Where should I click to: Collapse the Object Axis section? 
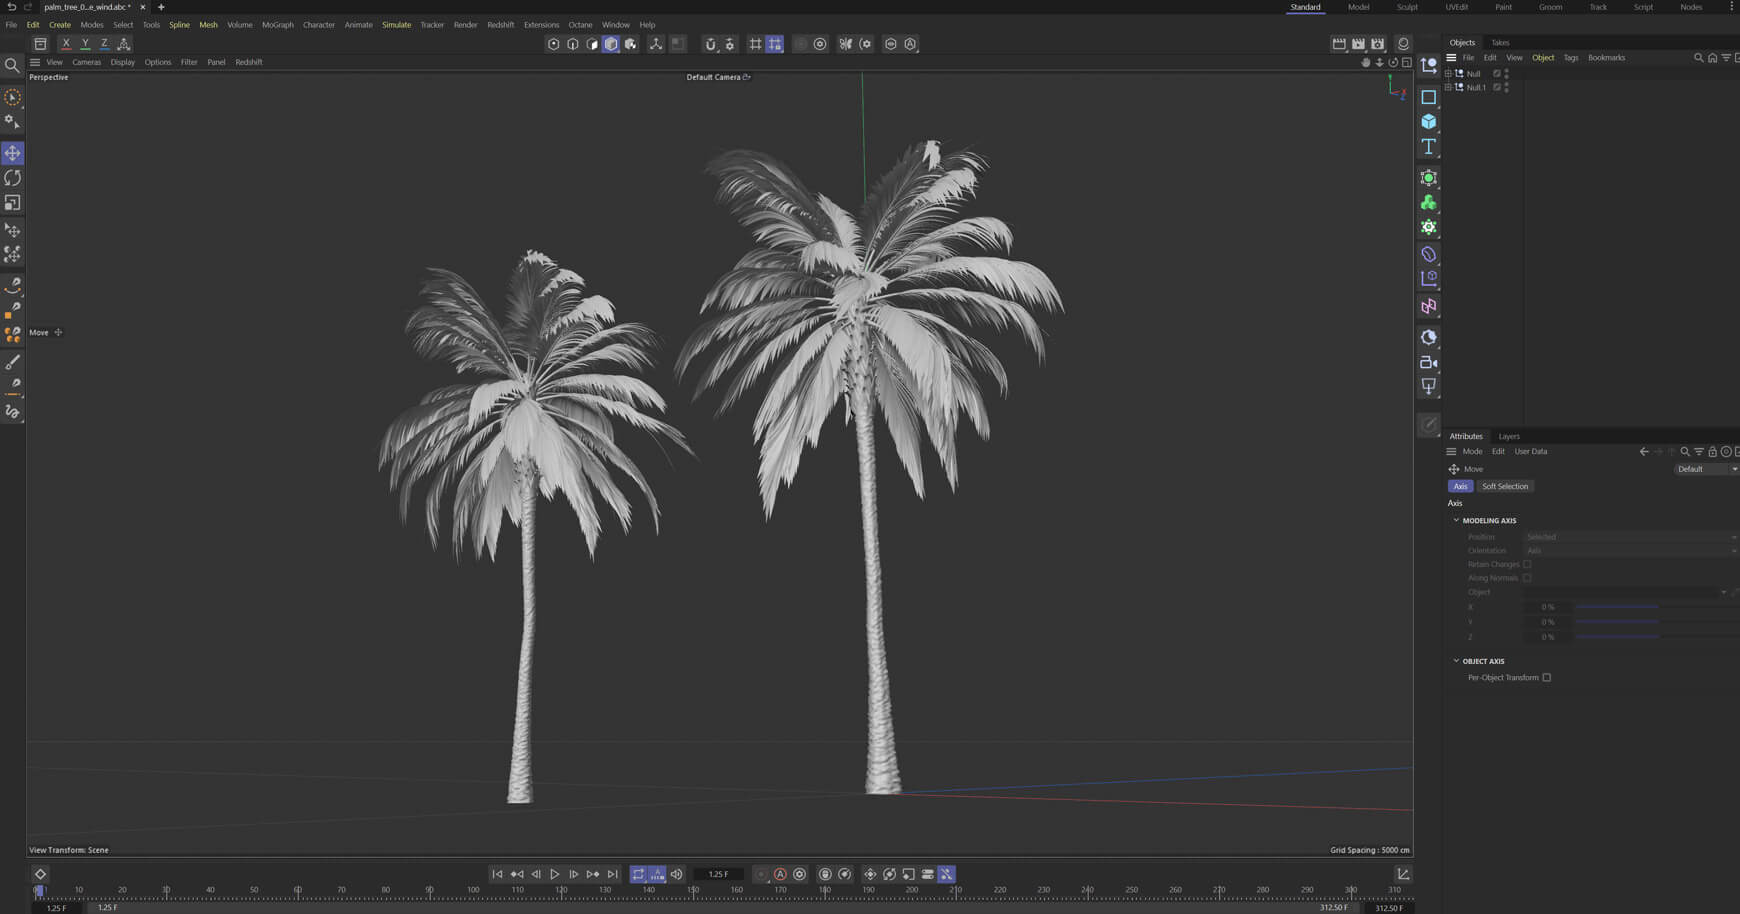tap(1456, 661)
